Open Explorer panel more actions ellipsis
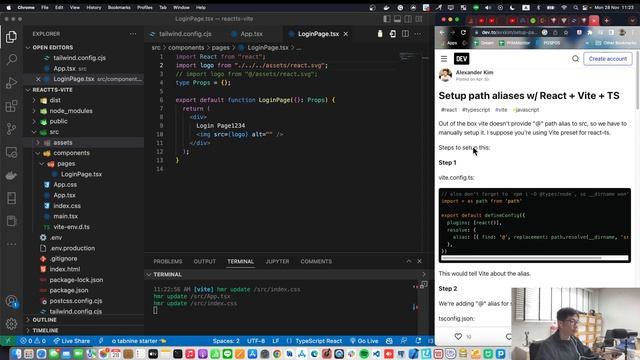 (x=133, y=34)
